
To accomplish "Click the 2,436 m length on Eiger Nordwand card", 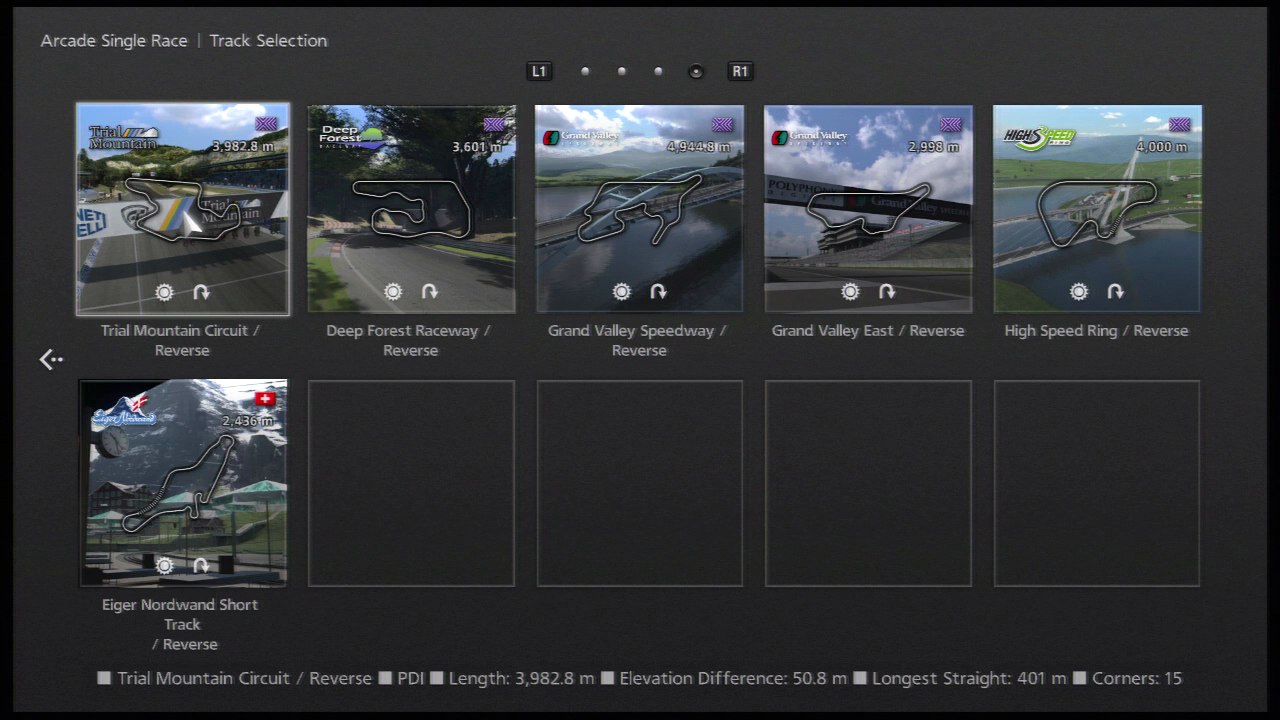I will (x=247, y=421).
